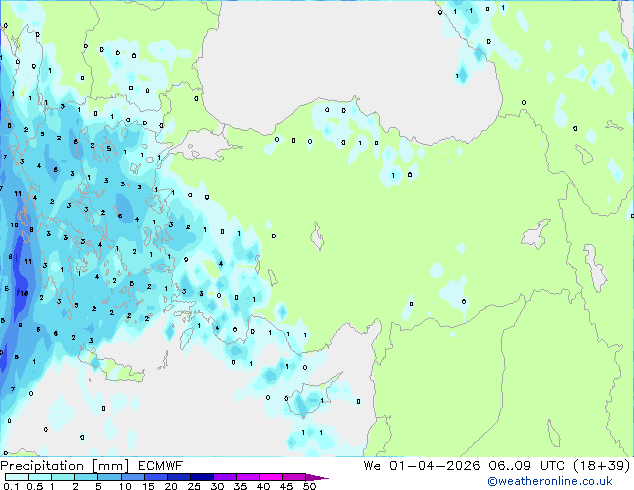The height and width of the screenshot is (490, 634).
Task: Click the legend label '0.1'
Action: [11, 486]
